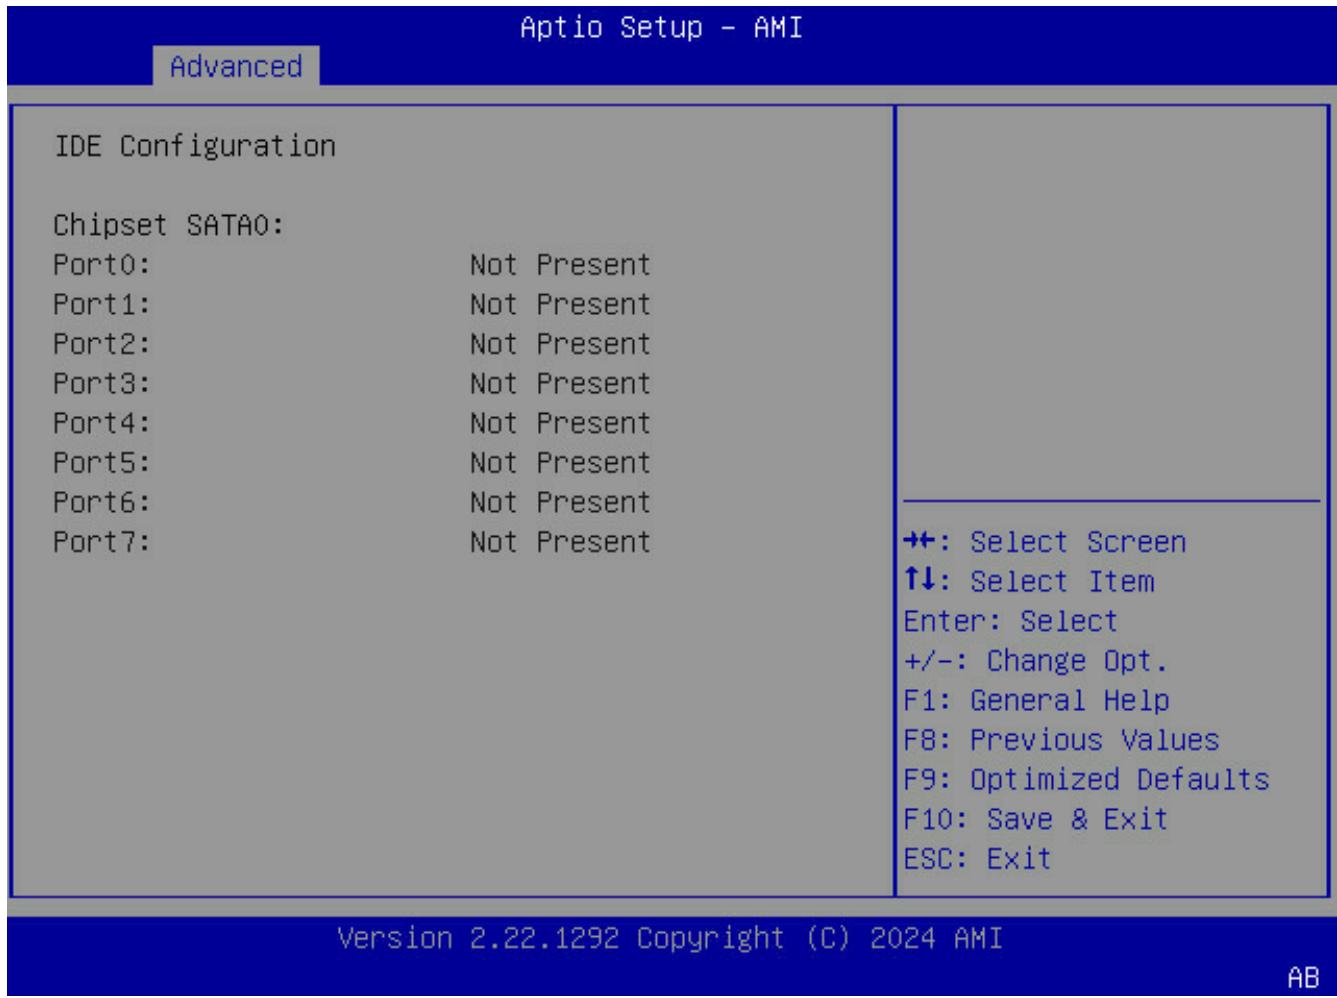Click F10: Save & Exit
This screenshot has height=998, width=1337.
[1036, 819]
